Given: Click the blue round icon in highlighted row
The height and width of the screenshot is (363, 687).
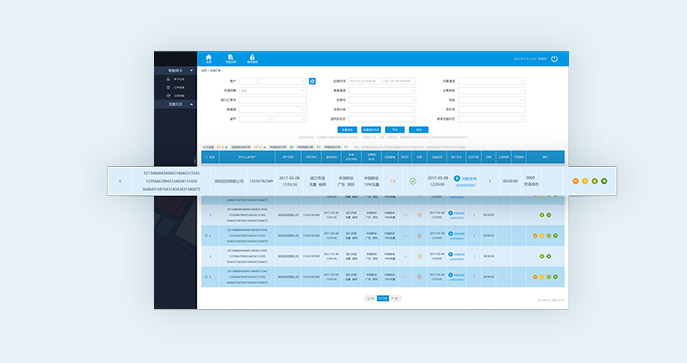Looking at the screenshot, I should (x=457, y=178).
